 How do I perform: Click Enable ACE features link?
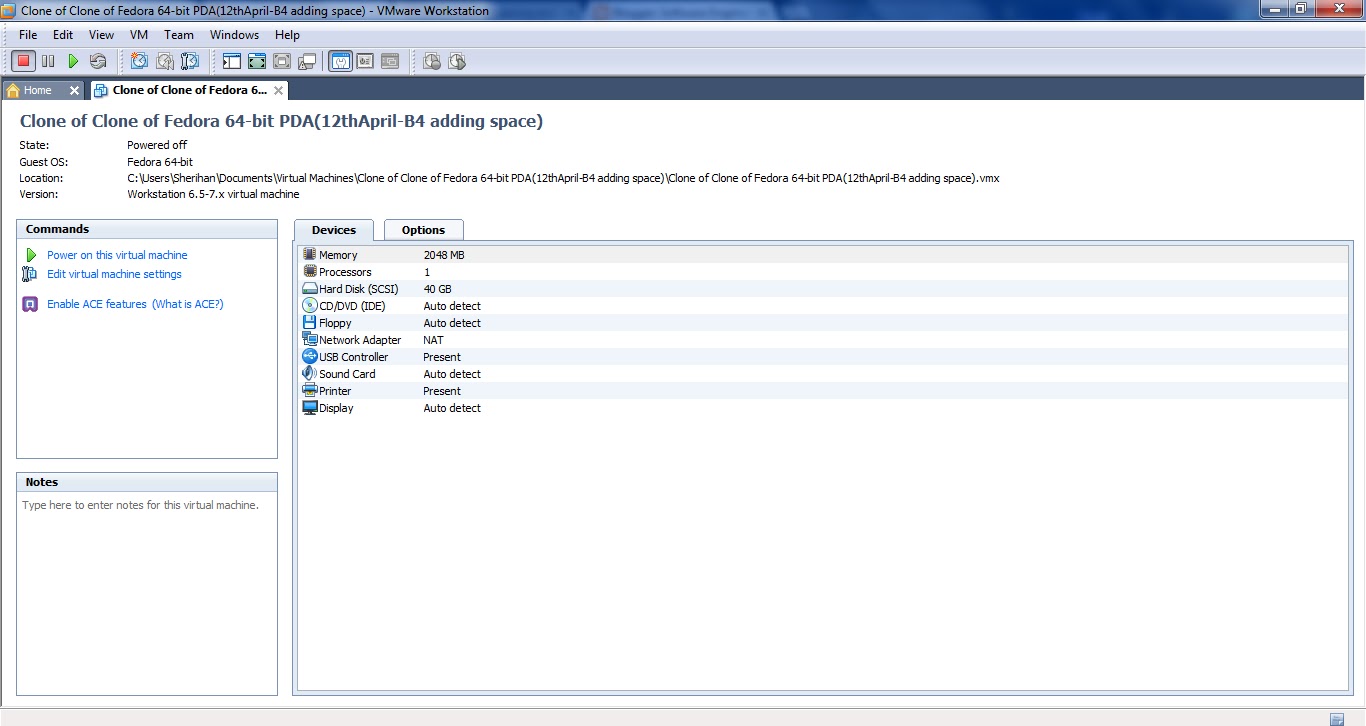coord(97,304)
